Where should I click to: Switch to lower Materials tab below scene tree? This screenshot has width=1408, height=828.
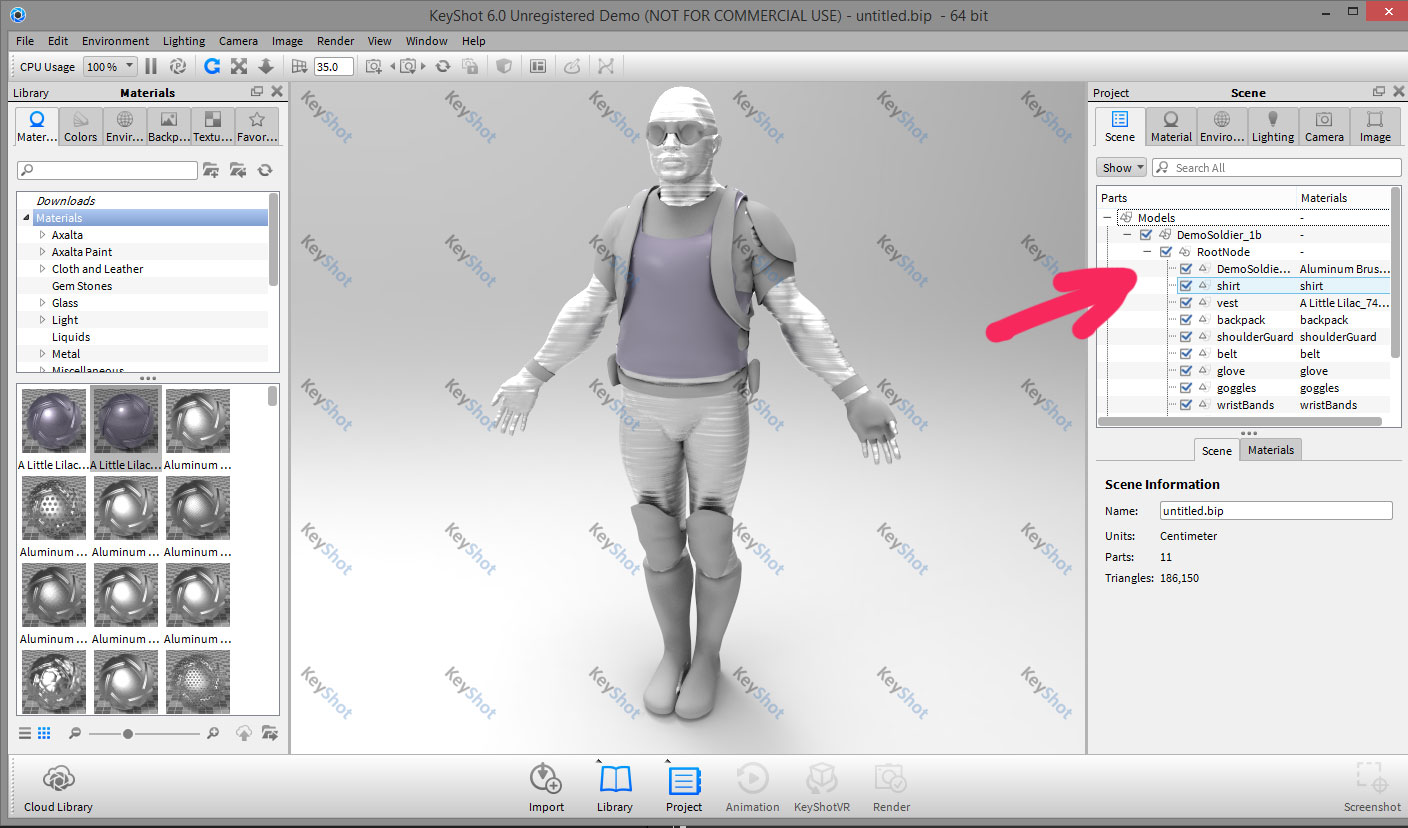click(1271, 450)
